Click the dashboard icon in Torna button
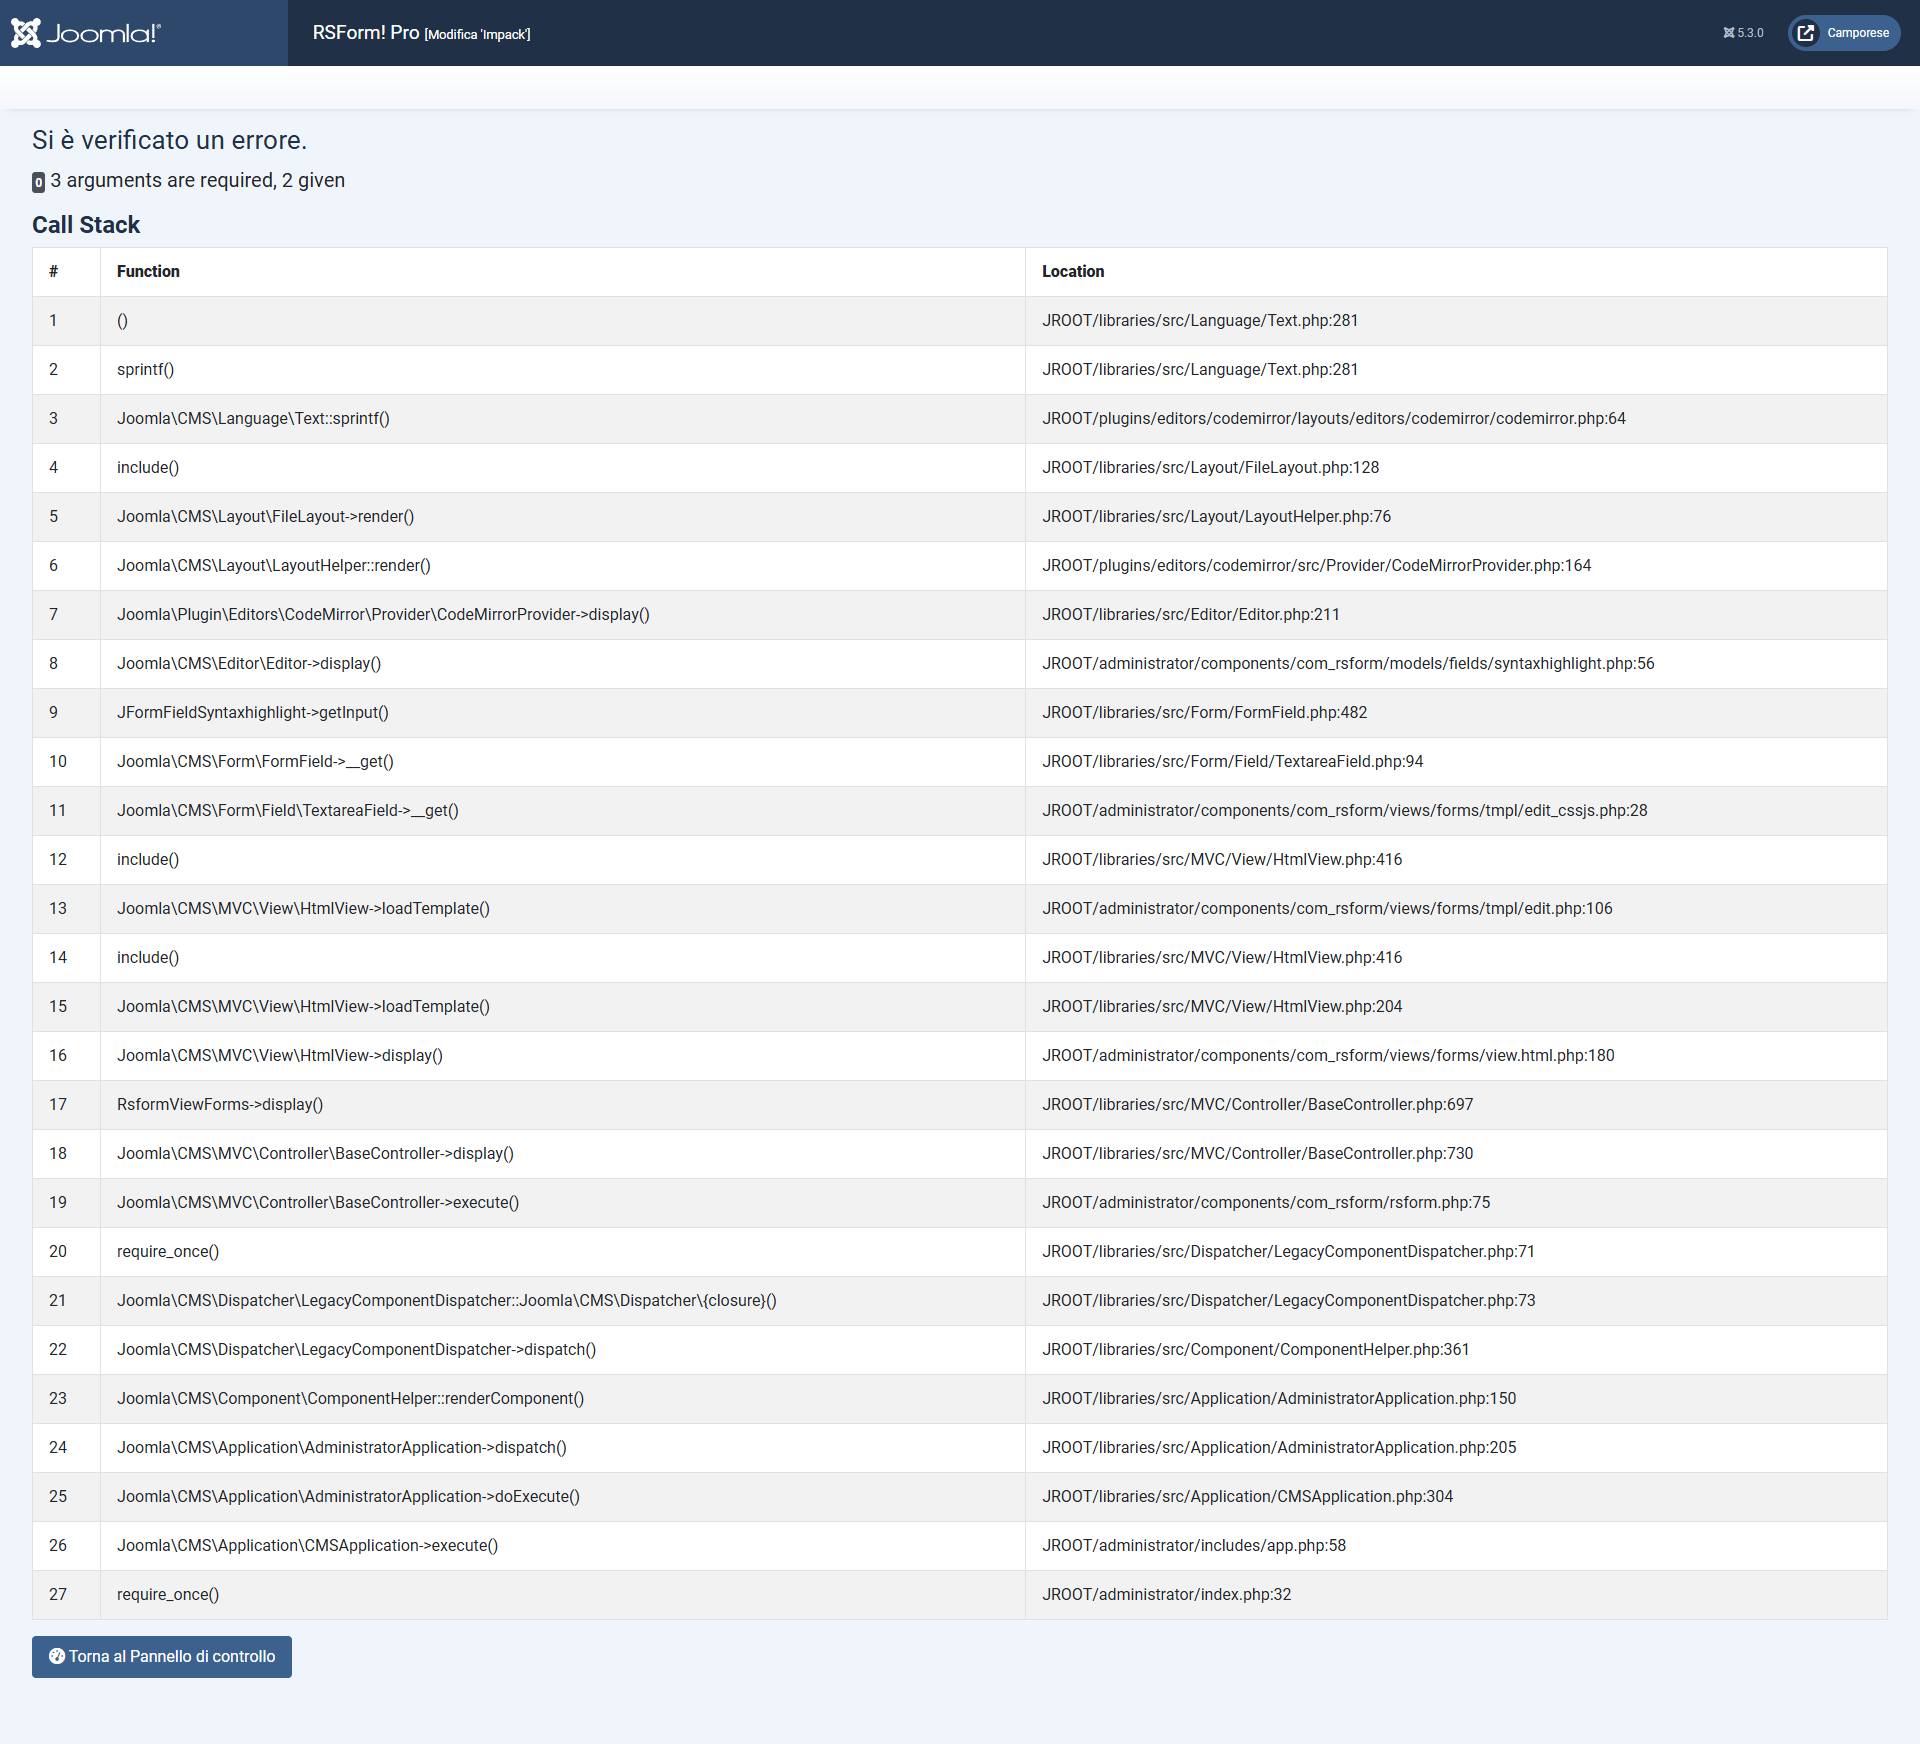The image size is (1920, 1744). point(57,1656)
